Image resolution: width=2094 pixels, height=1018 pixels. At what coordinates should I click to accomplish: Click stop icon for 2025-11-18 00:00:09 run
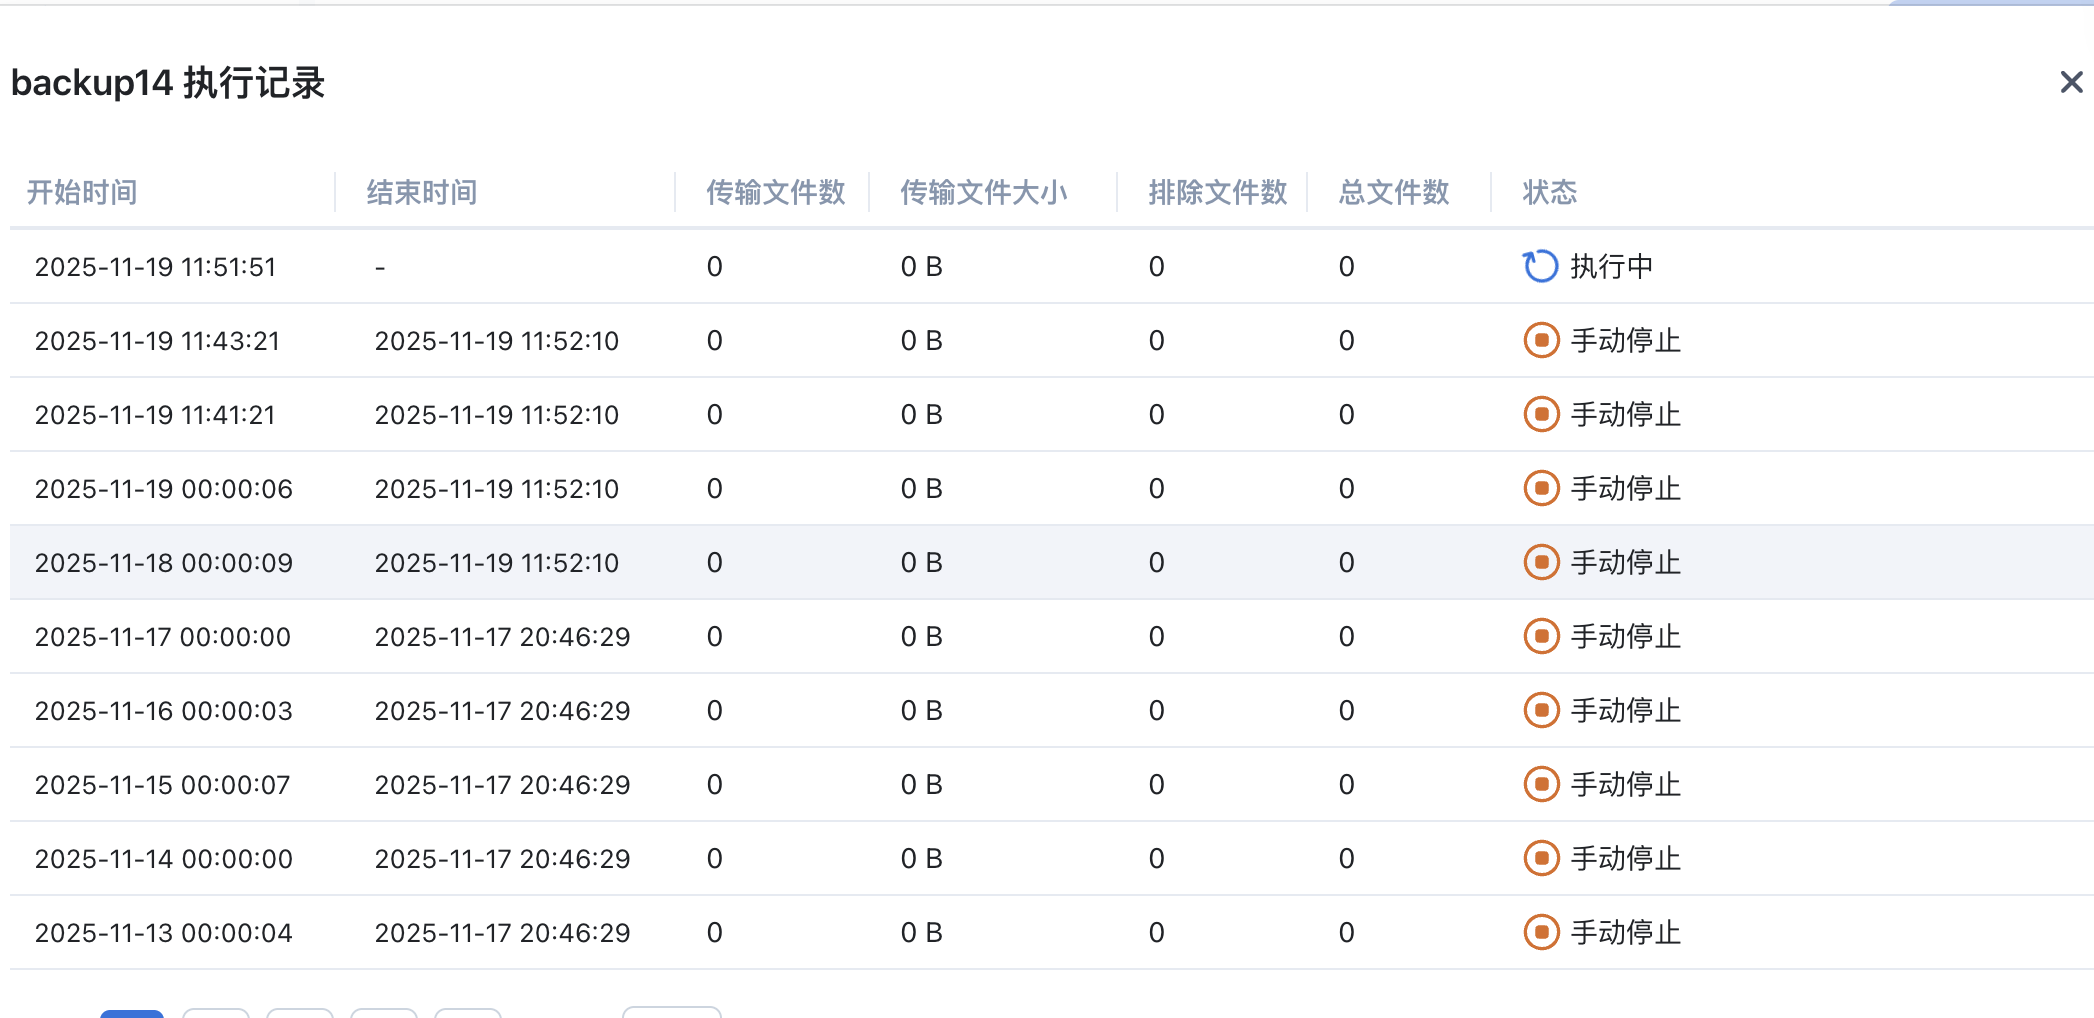coord(1541,562)
